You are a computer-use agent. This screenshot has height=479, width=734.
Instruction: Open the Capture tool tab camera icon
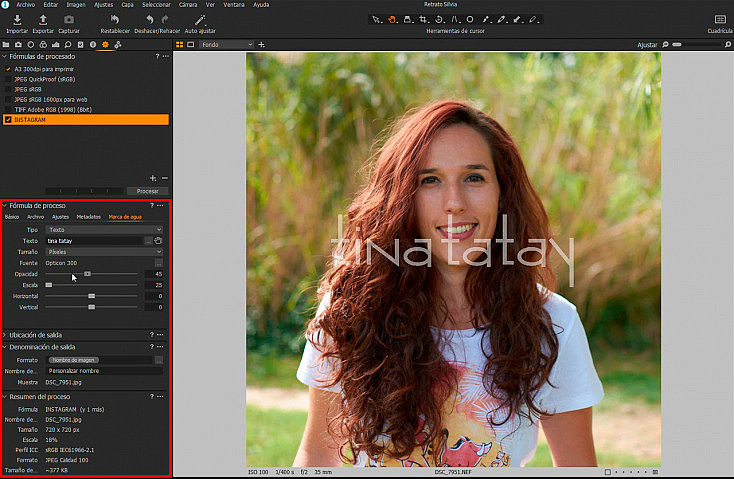tap(18, 44)
